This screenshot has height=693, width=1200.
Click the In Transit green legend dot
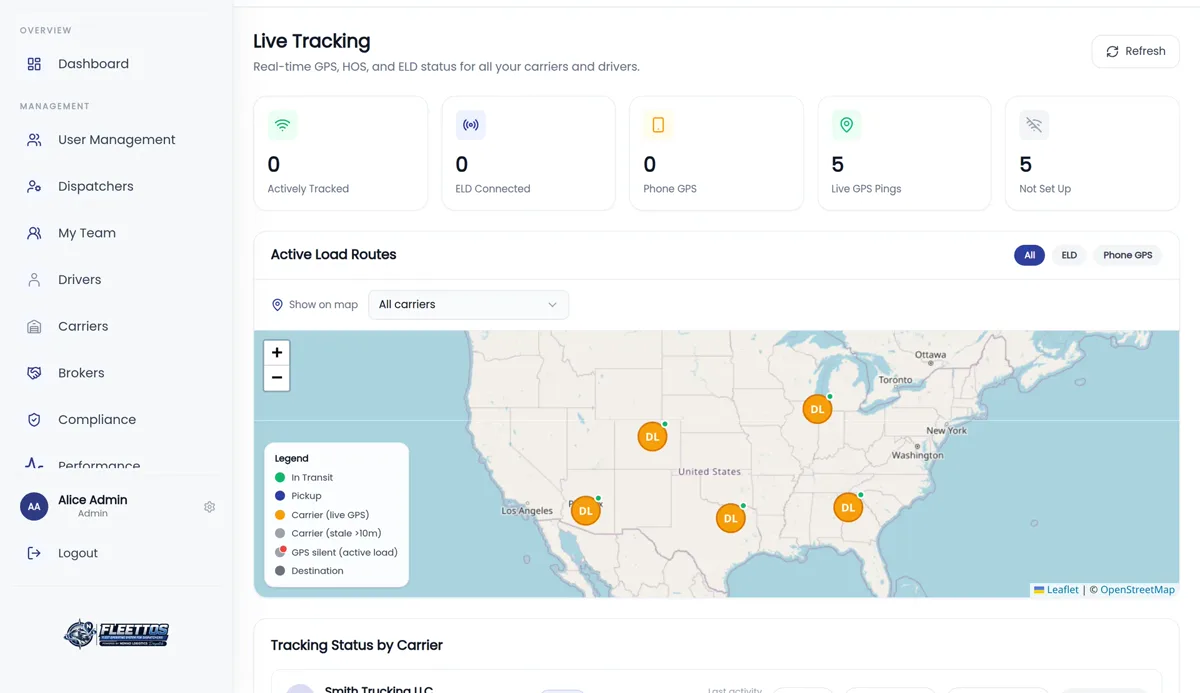click(x=280, y=478)
